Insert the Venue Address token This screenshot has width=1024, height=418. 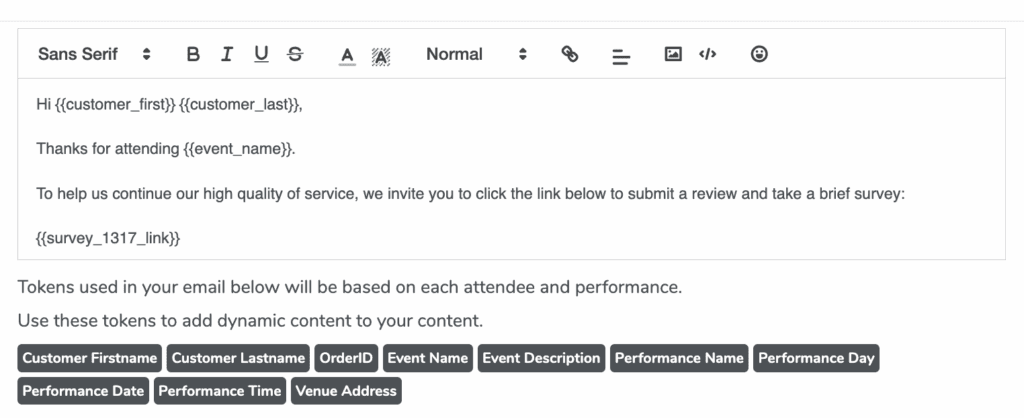coord(346,391)
